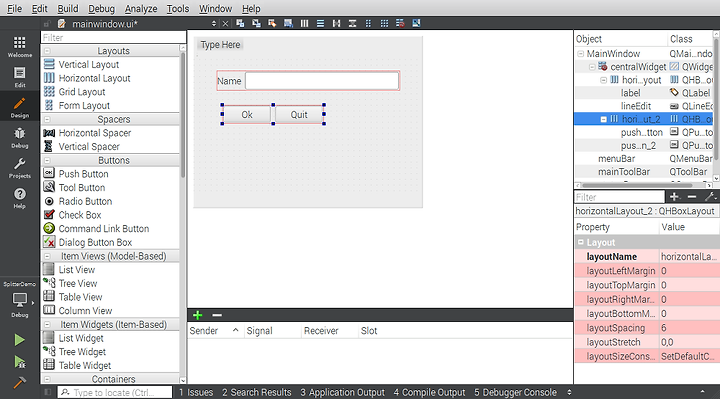Open the mainwindow.ui file selector arrows

point(214,24)
